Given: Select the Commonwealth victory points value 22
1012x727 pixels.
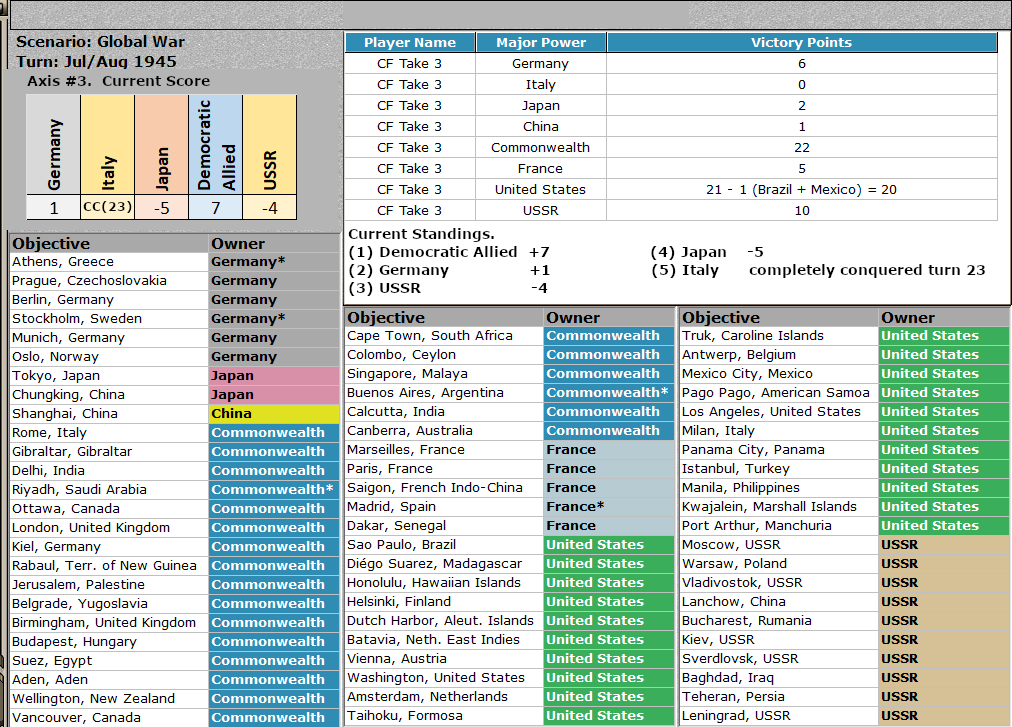Looking at the screenshot, I should coord(802,147).
